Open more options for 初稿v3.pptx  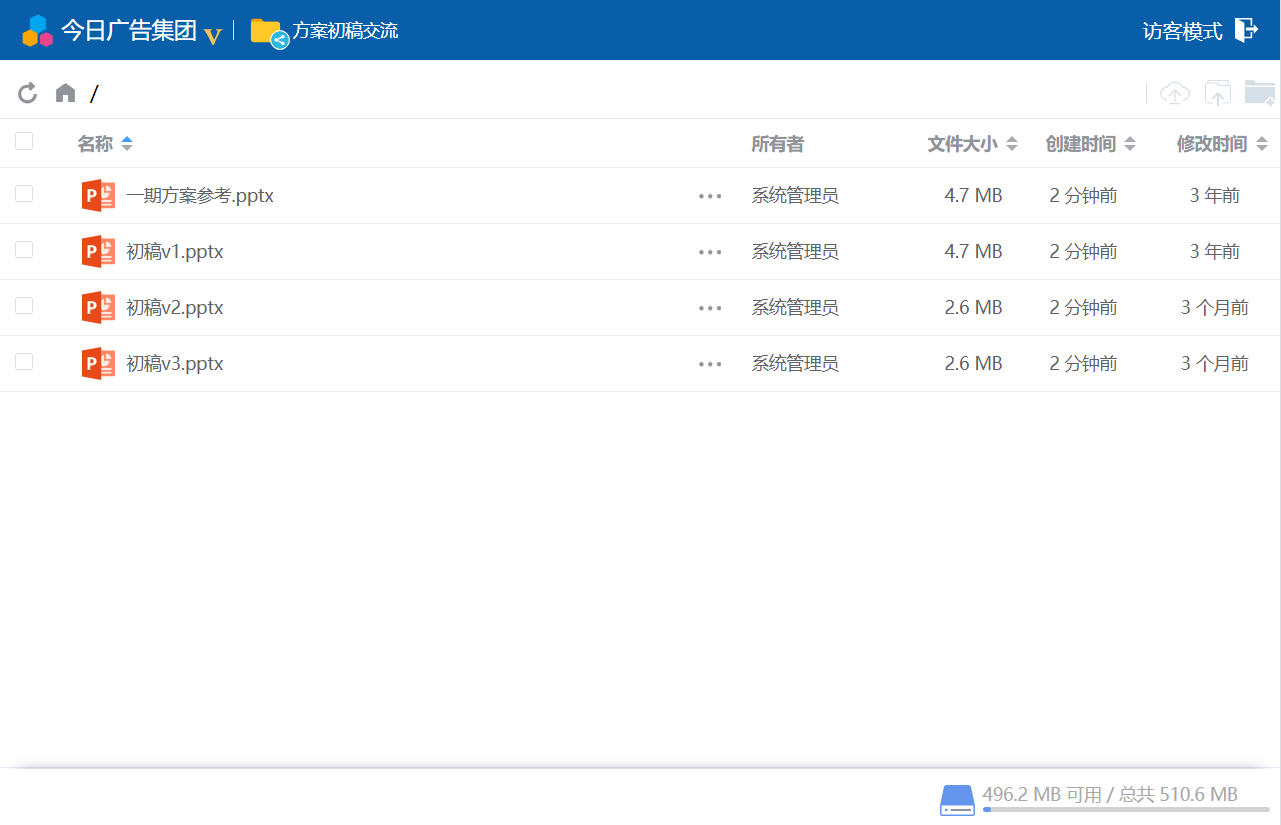[x=710, y=364]
